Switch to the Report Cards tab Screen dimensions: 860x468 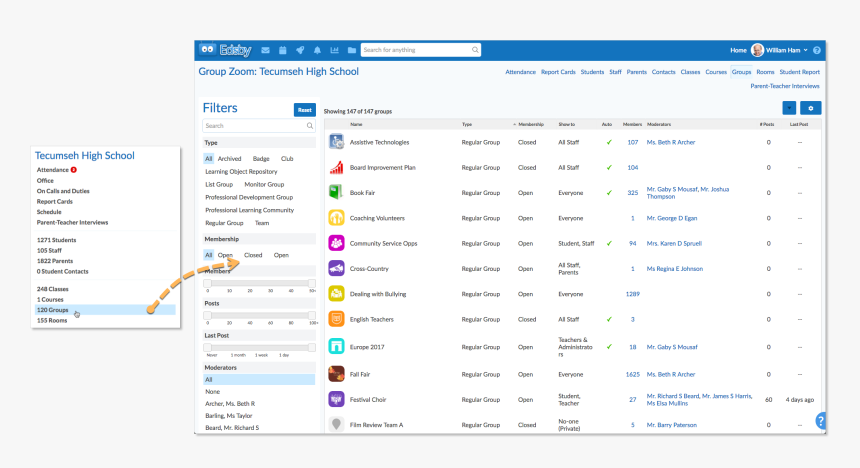coord(558,72)
